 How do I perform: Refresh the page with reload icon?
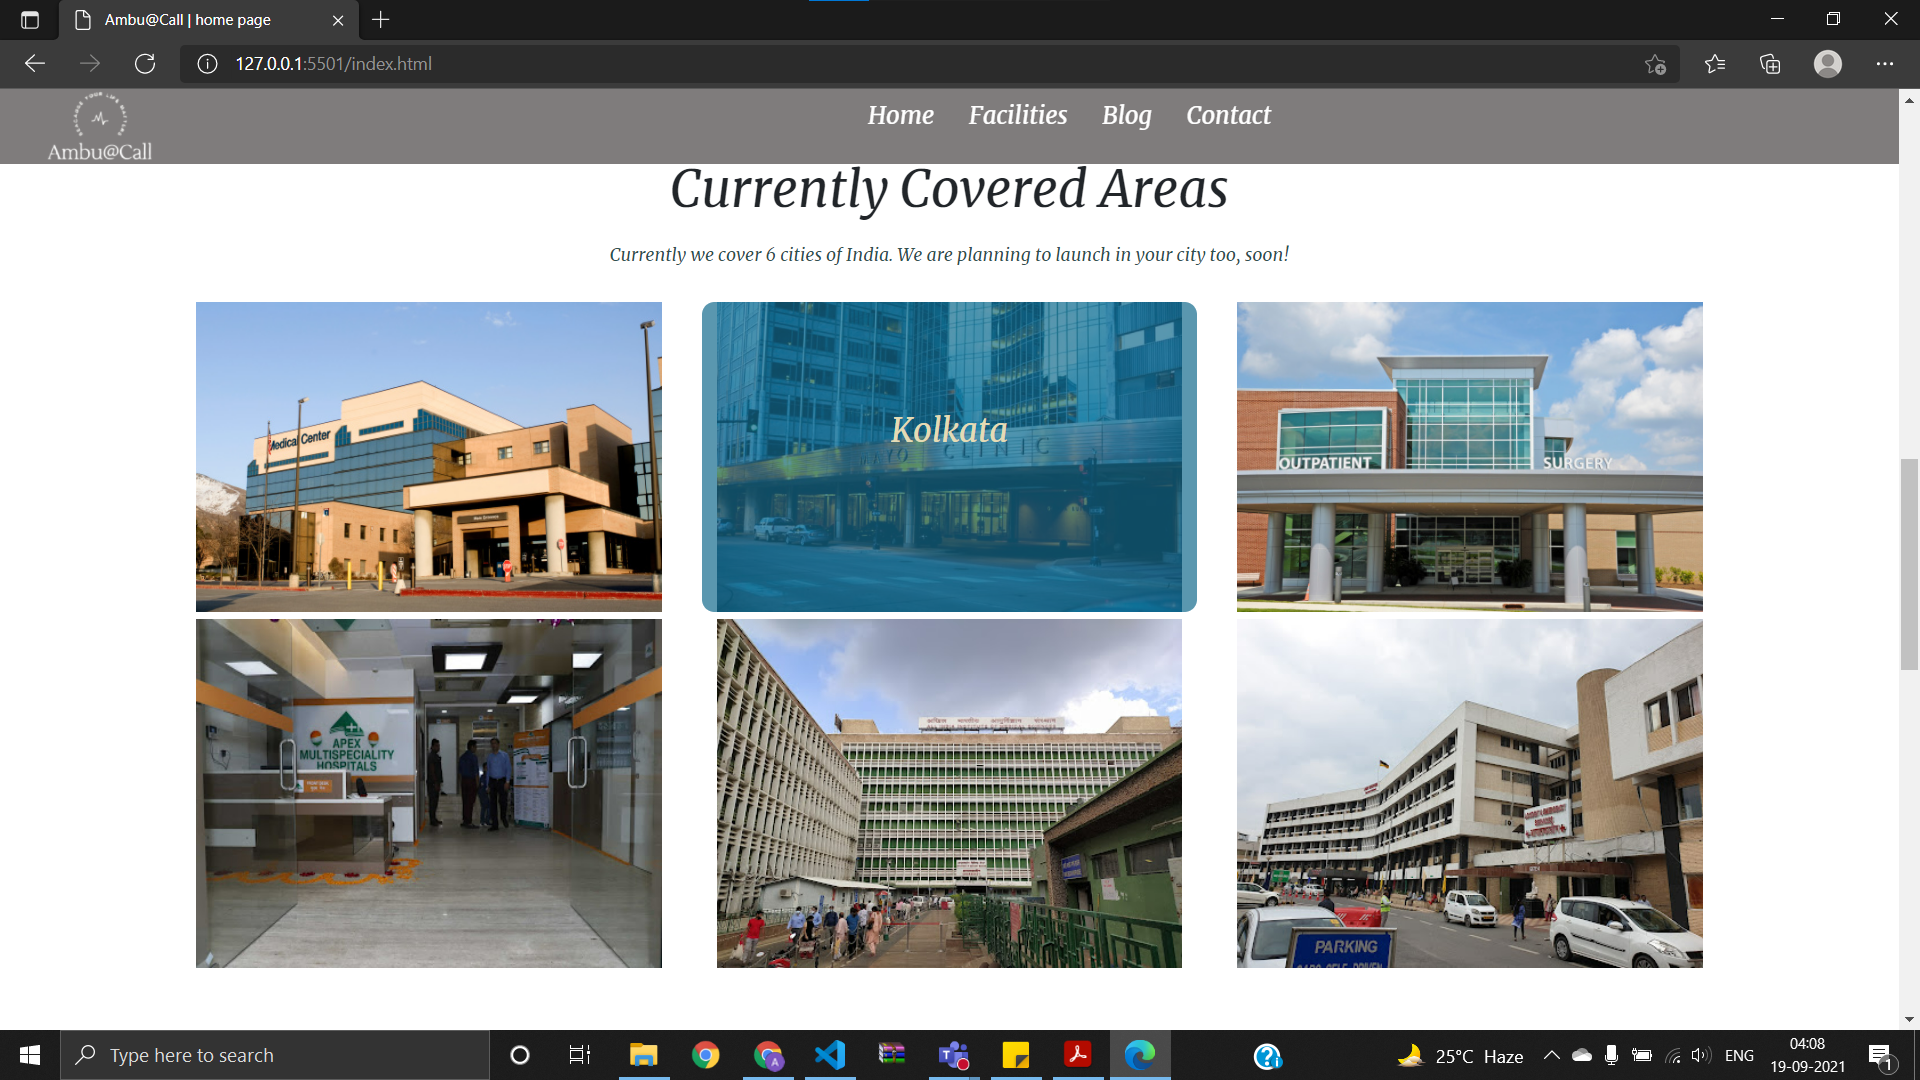[x=145, y=64]
